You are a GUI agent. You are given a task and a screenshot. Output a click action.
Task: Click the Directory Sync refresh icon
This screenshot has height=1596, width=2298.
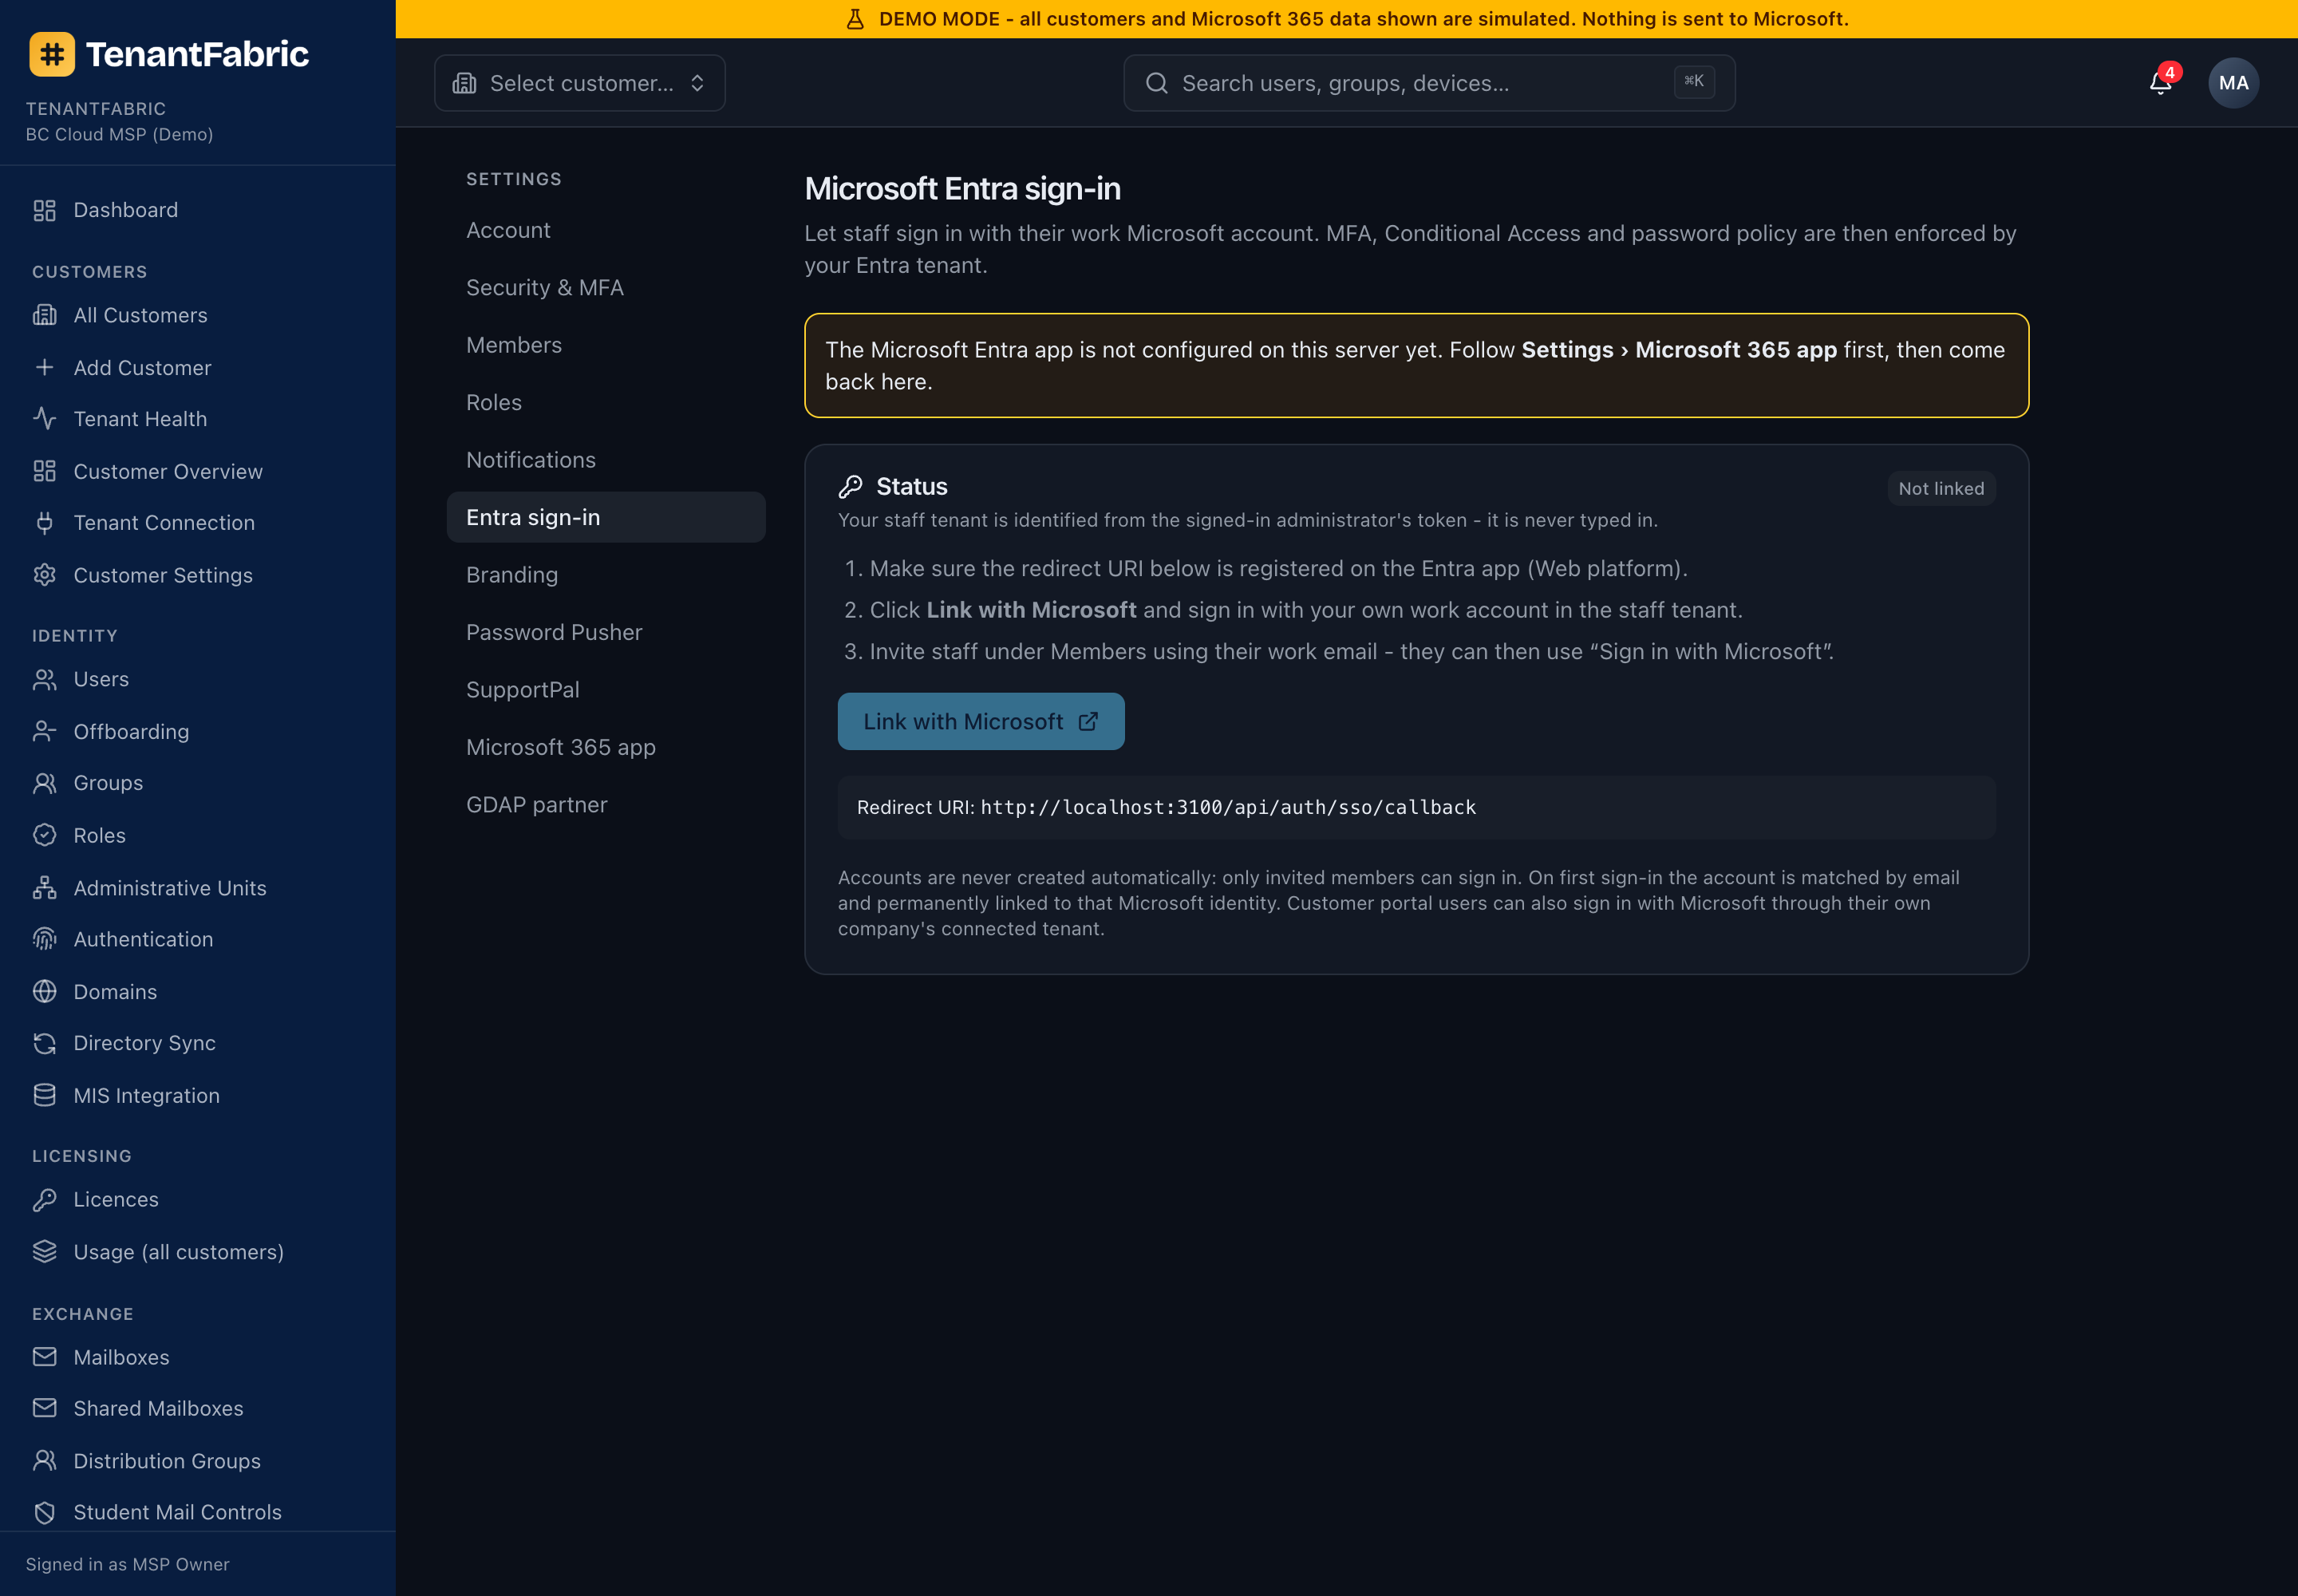[x=44, y=1043]
